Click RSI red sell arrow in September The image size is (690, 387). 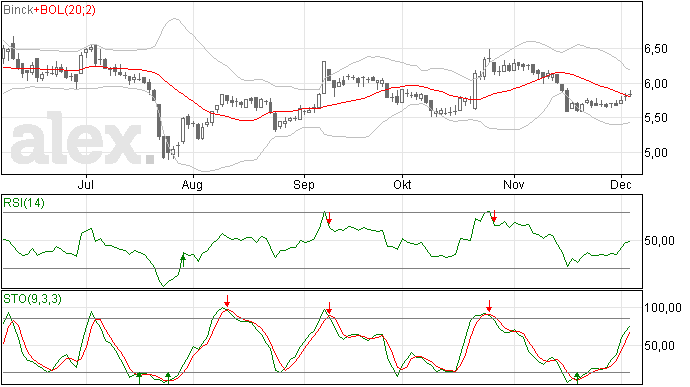329,218
